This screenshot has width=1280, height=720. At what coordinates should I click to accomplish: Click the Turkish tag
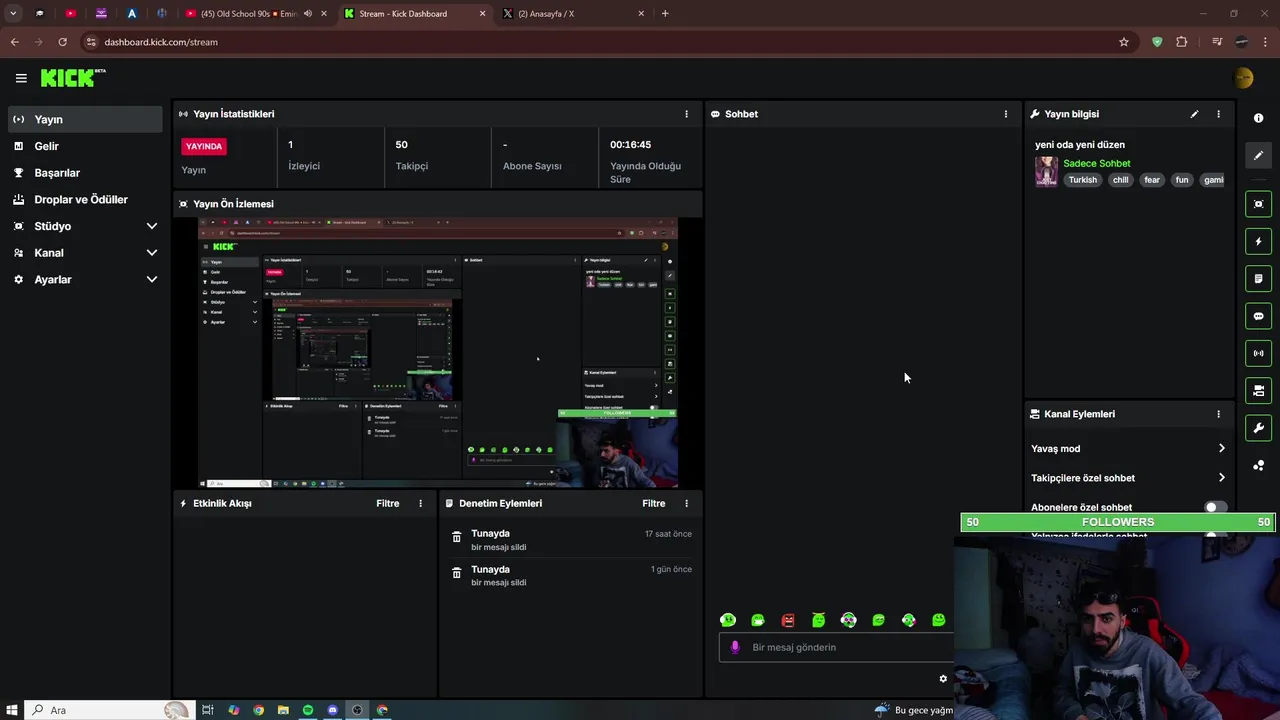pyautogui.click(x=1082, y=180)
